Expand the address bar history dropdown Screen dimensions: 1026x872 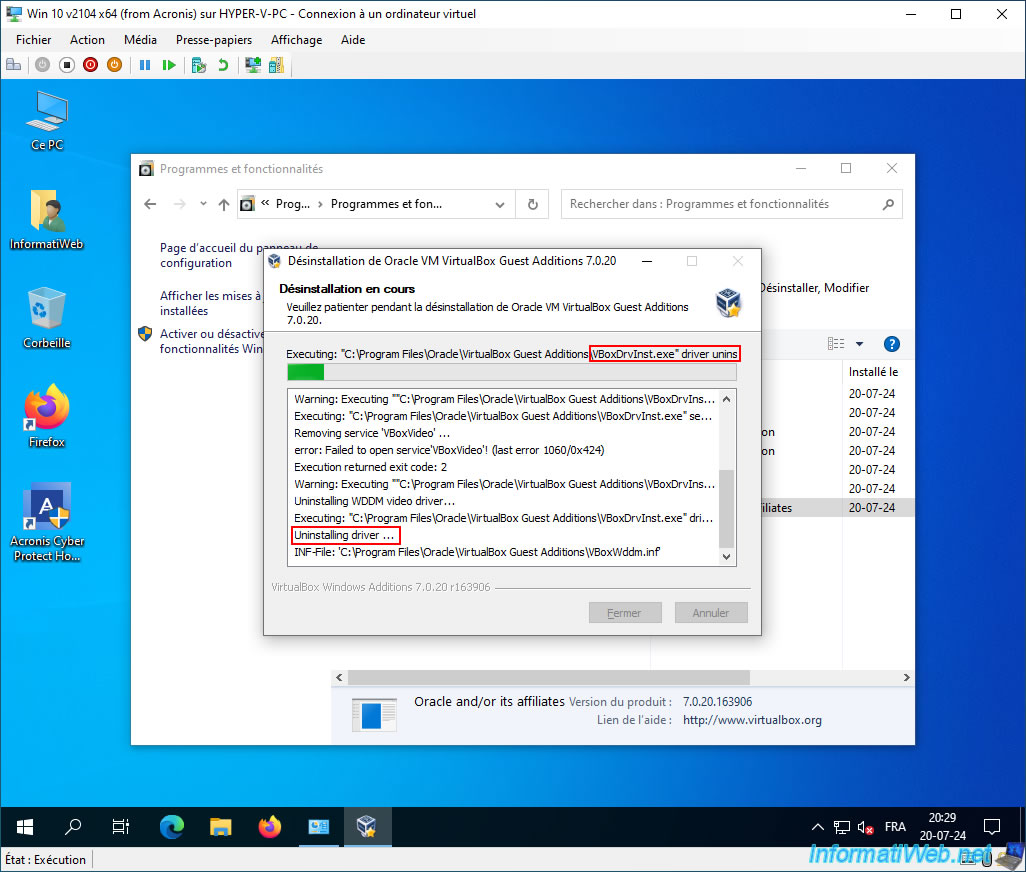[x=500, y=205]
